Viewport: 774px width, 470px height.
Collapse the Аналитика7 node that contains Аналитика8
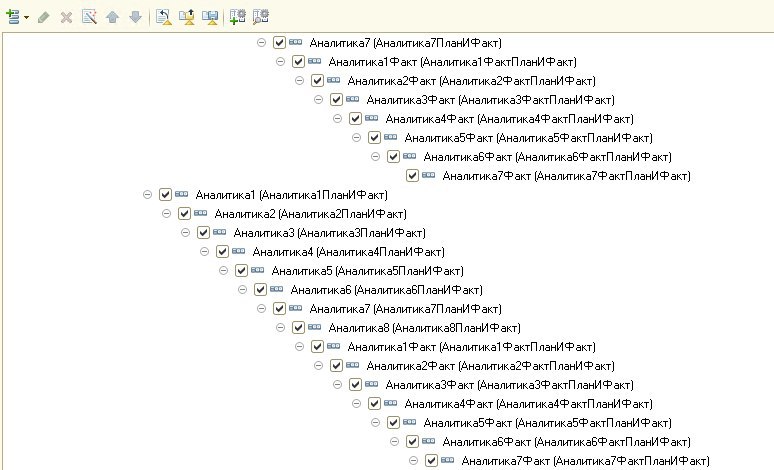(261, 309)
